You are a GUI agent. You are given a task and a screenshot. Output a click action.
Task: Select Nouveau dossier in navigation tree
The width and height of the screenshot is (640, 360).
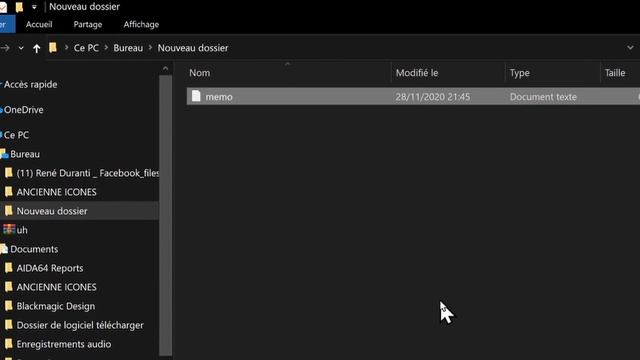(x=52, y=211)
